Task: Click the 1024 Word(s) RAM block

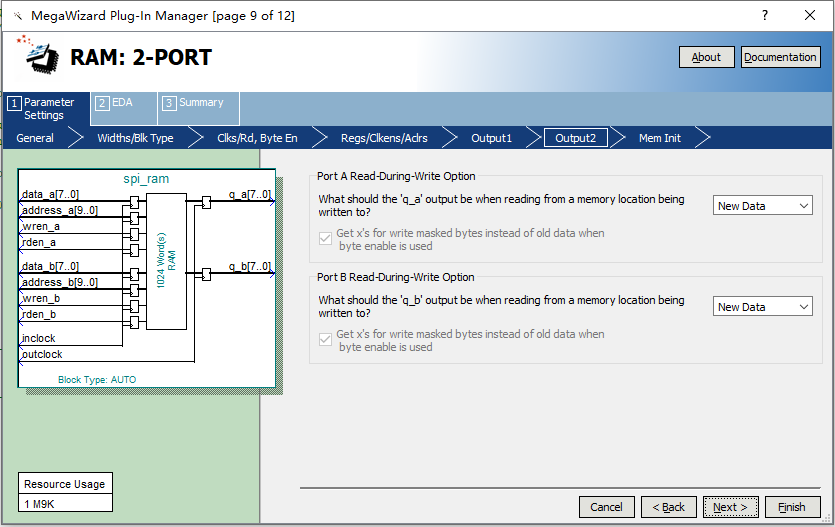Action: (x=166, y=261)
